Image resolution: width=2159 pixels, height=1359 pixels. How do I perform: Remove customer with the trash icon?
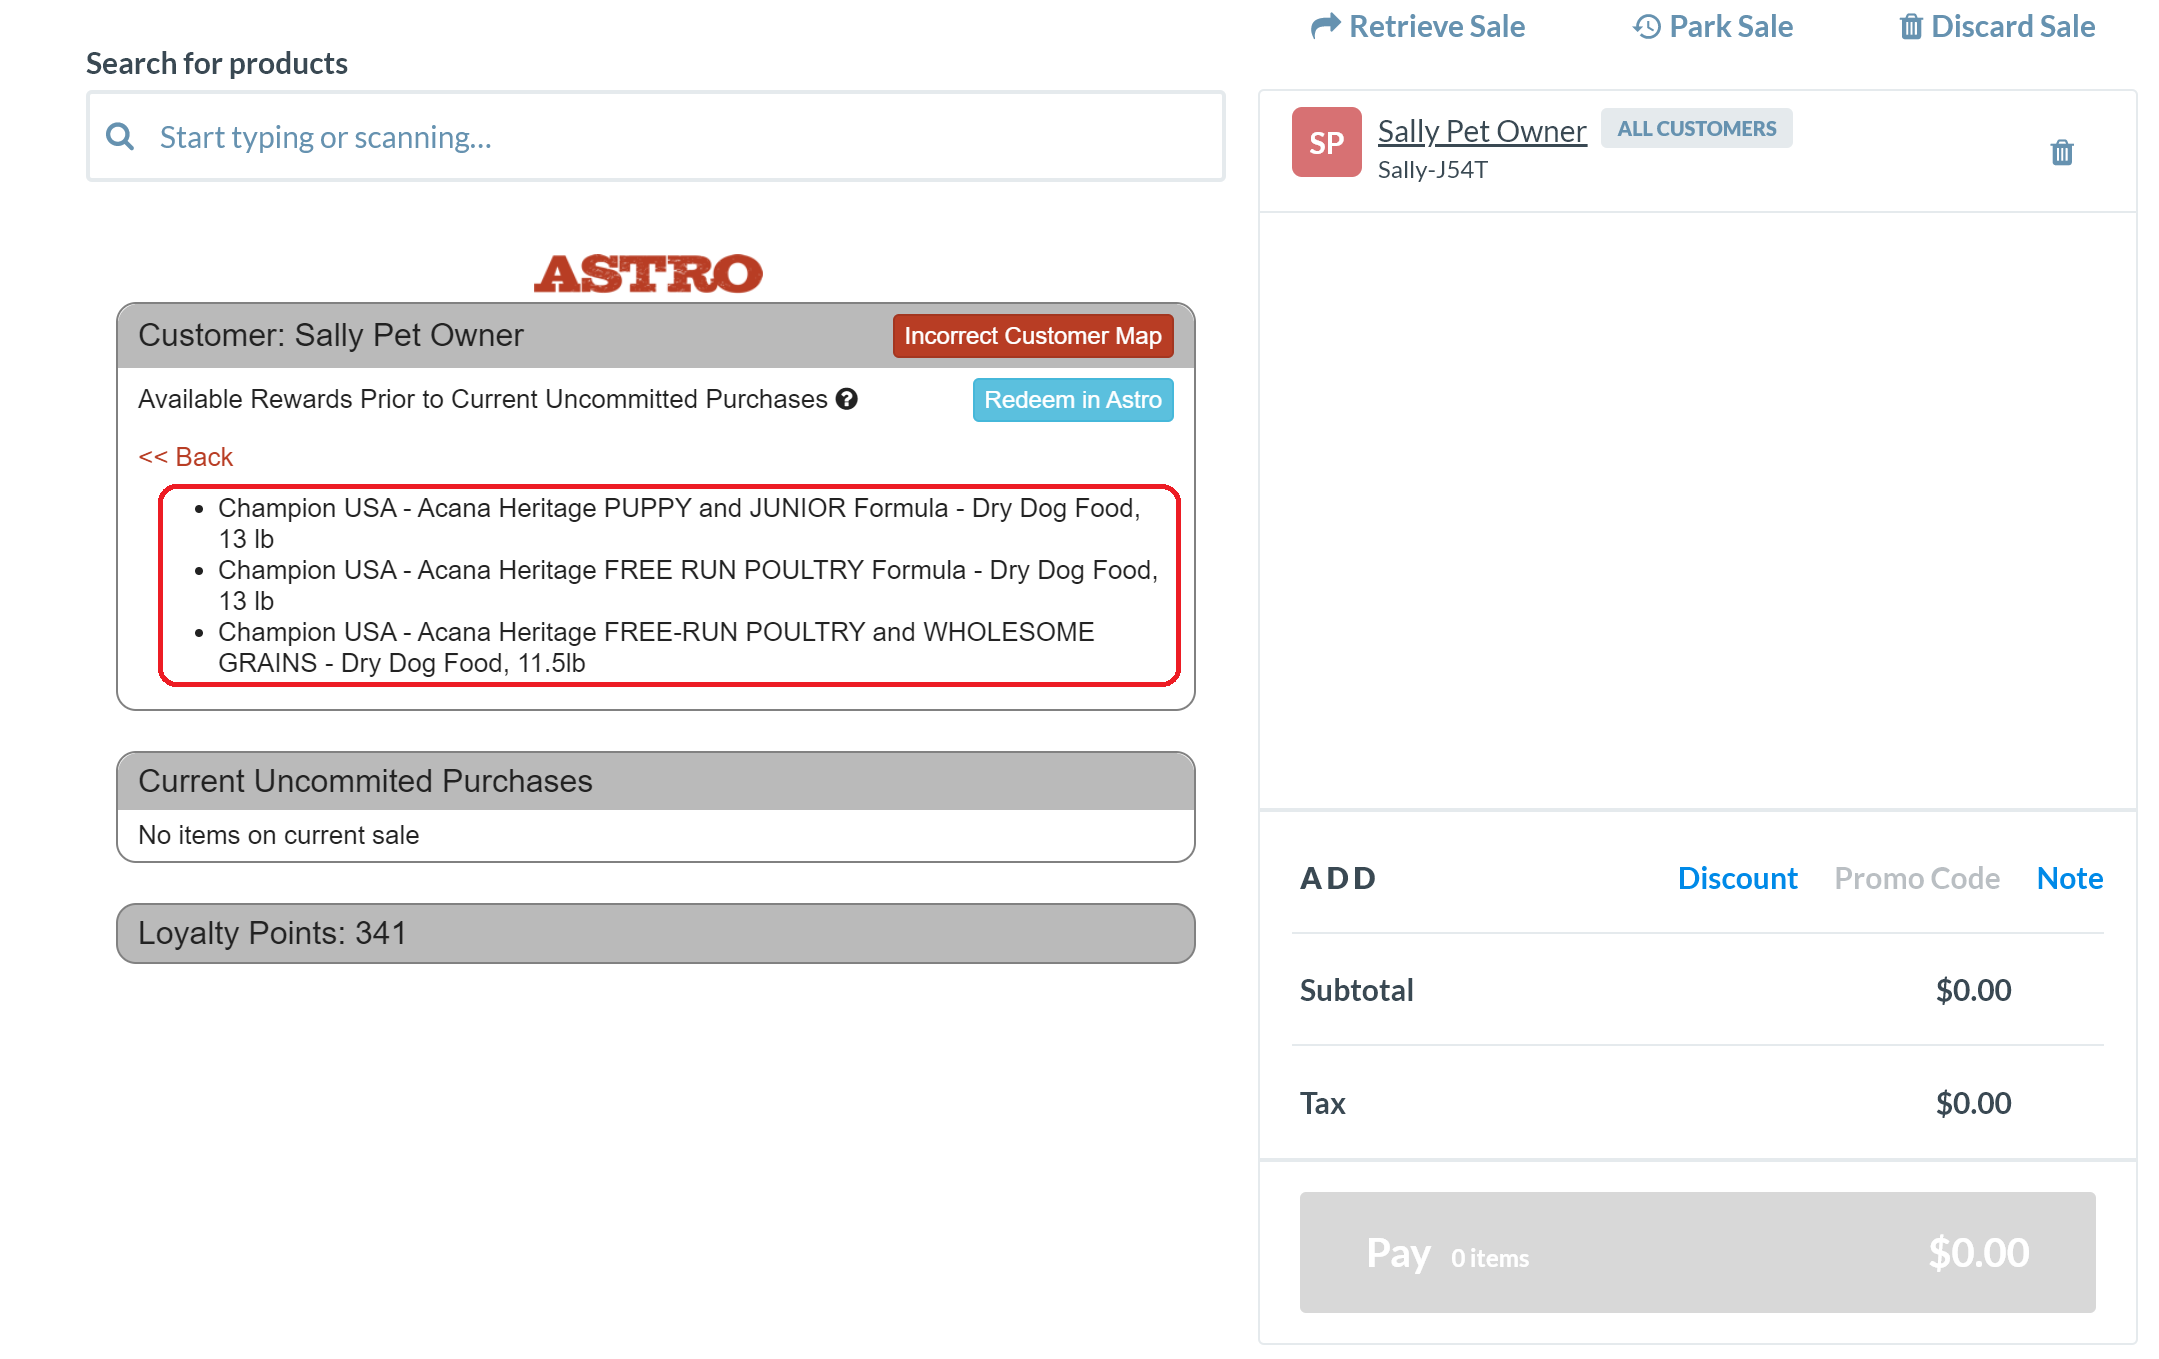click(2061, 153)
